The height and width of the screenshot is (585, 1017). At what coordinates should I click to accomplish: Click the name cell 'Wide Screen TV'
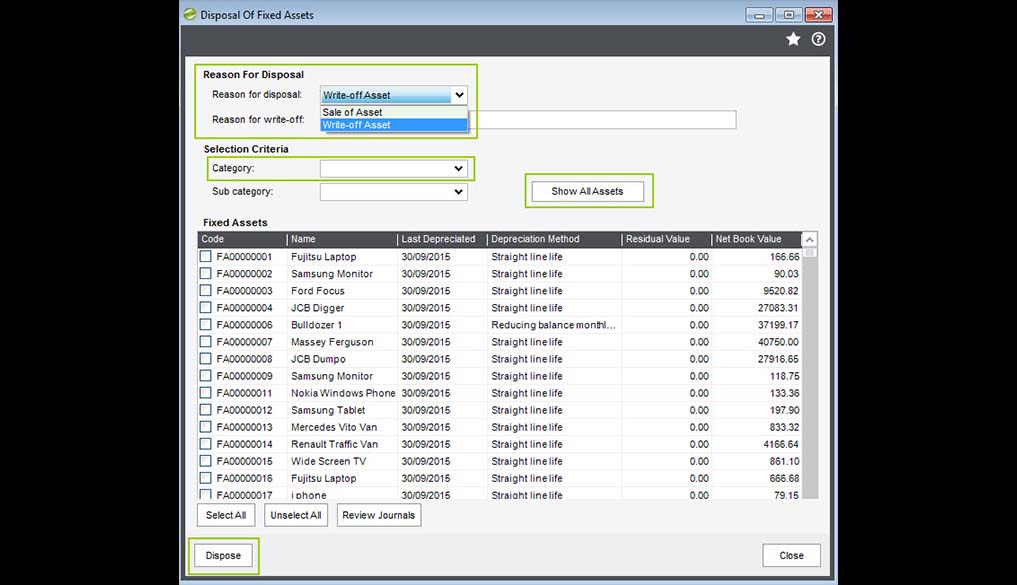(328, 462)
